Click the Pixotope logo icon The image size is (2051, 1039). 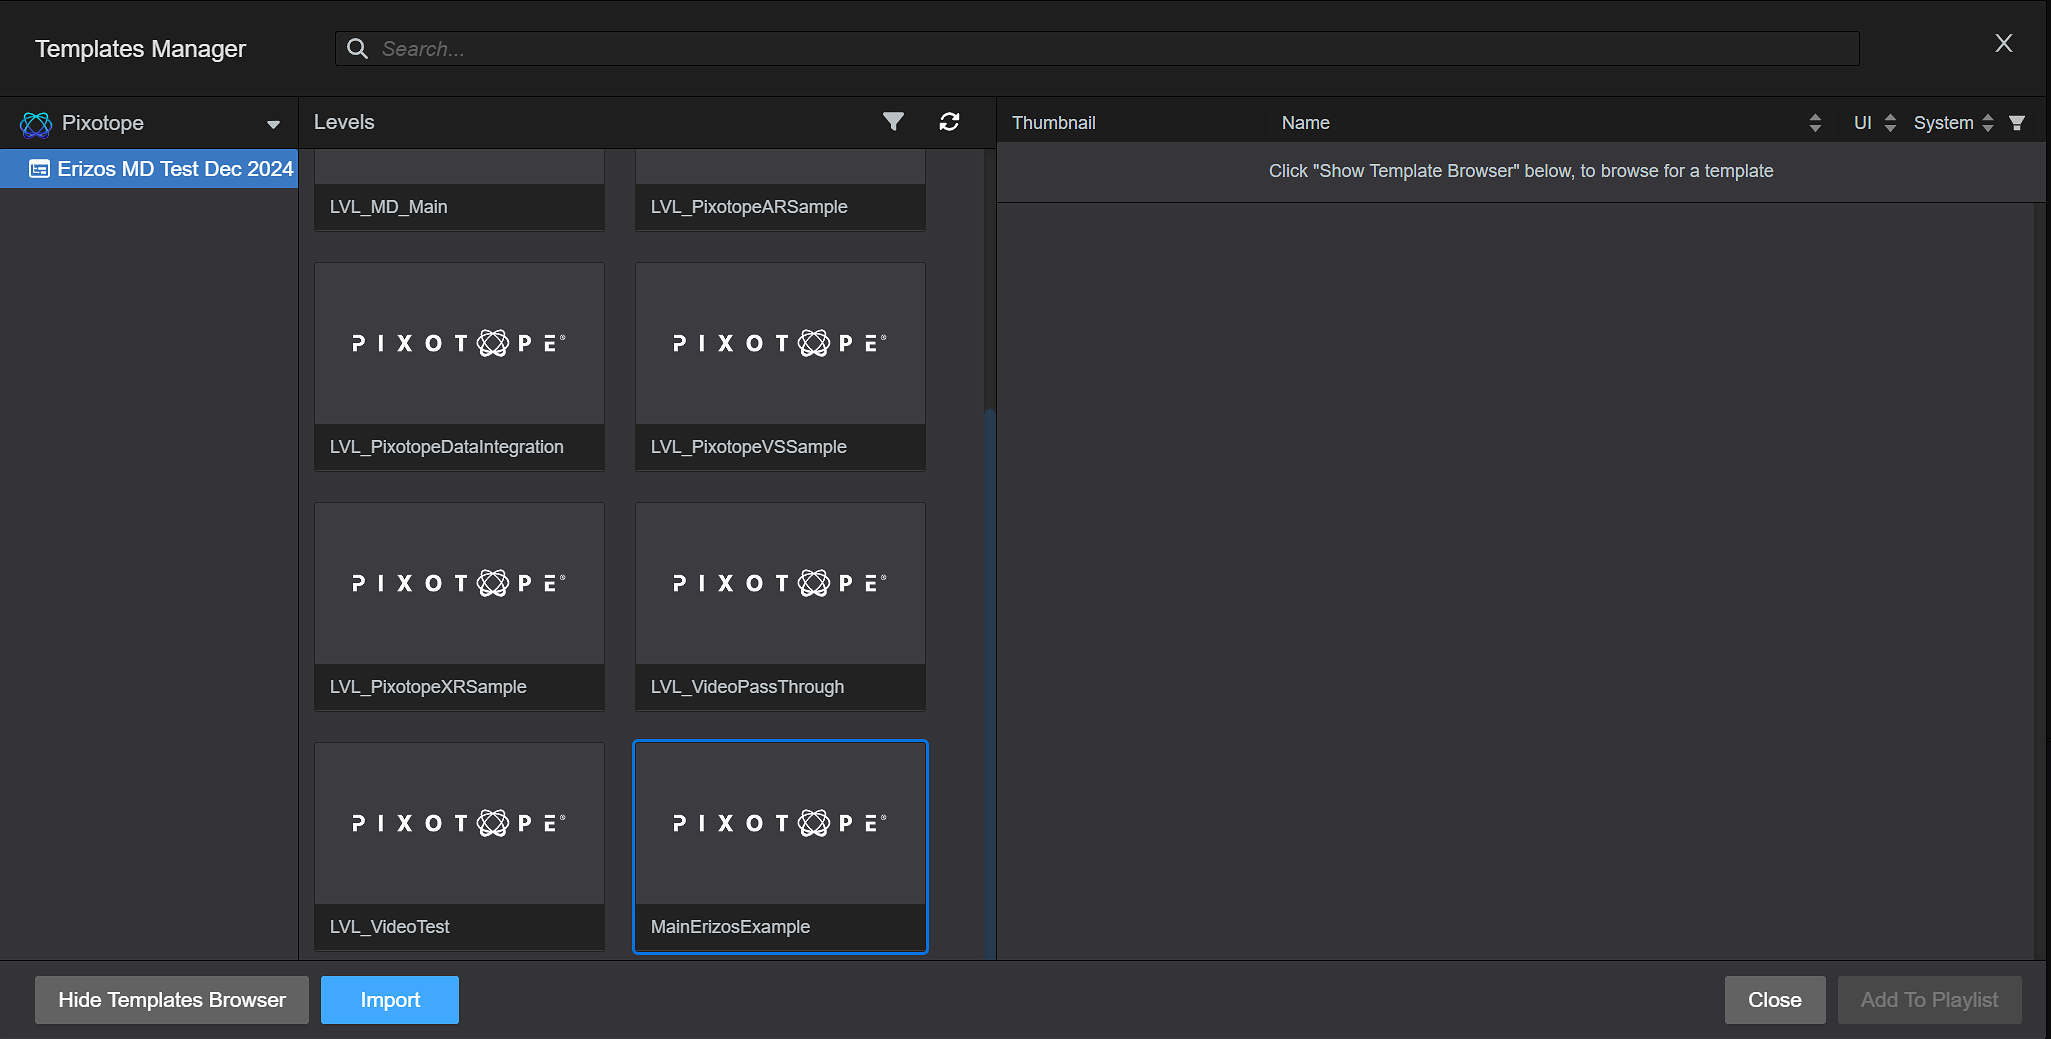pyautogui.click(x=36, y=124)
